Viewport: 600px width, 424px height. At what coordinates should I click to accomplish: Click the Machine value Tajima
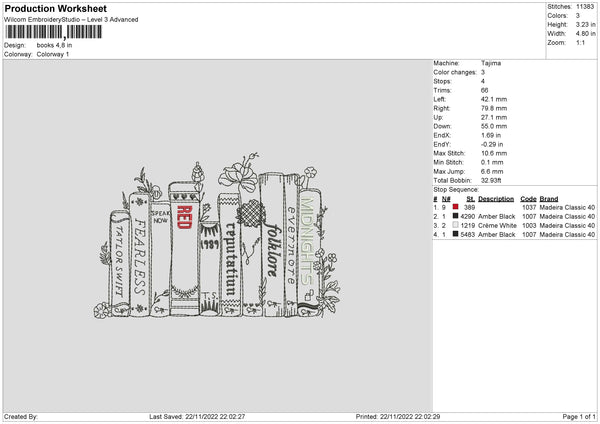(x=491, y=63)
